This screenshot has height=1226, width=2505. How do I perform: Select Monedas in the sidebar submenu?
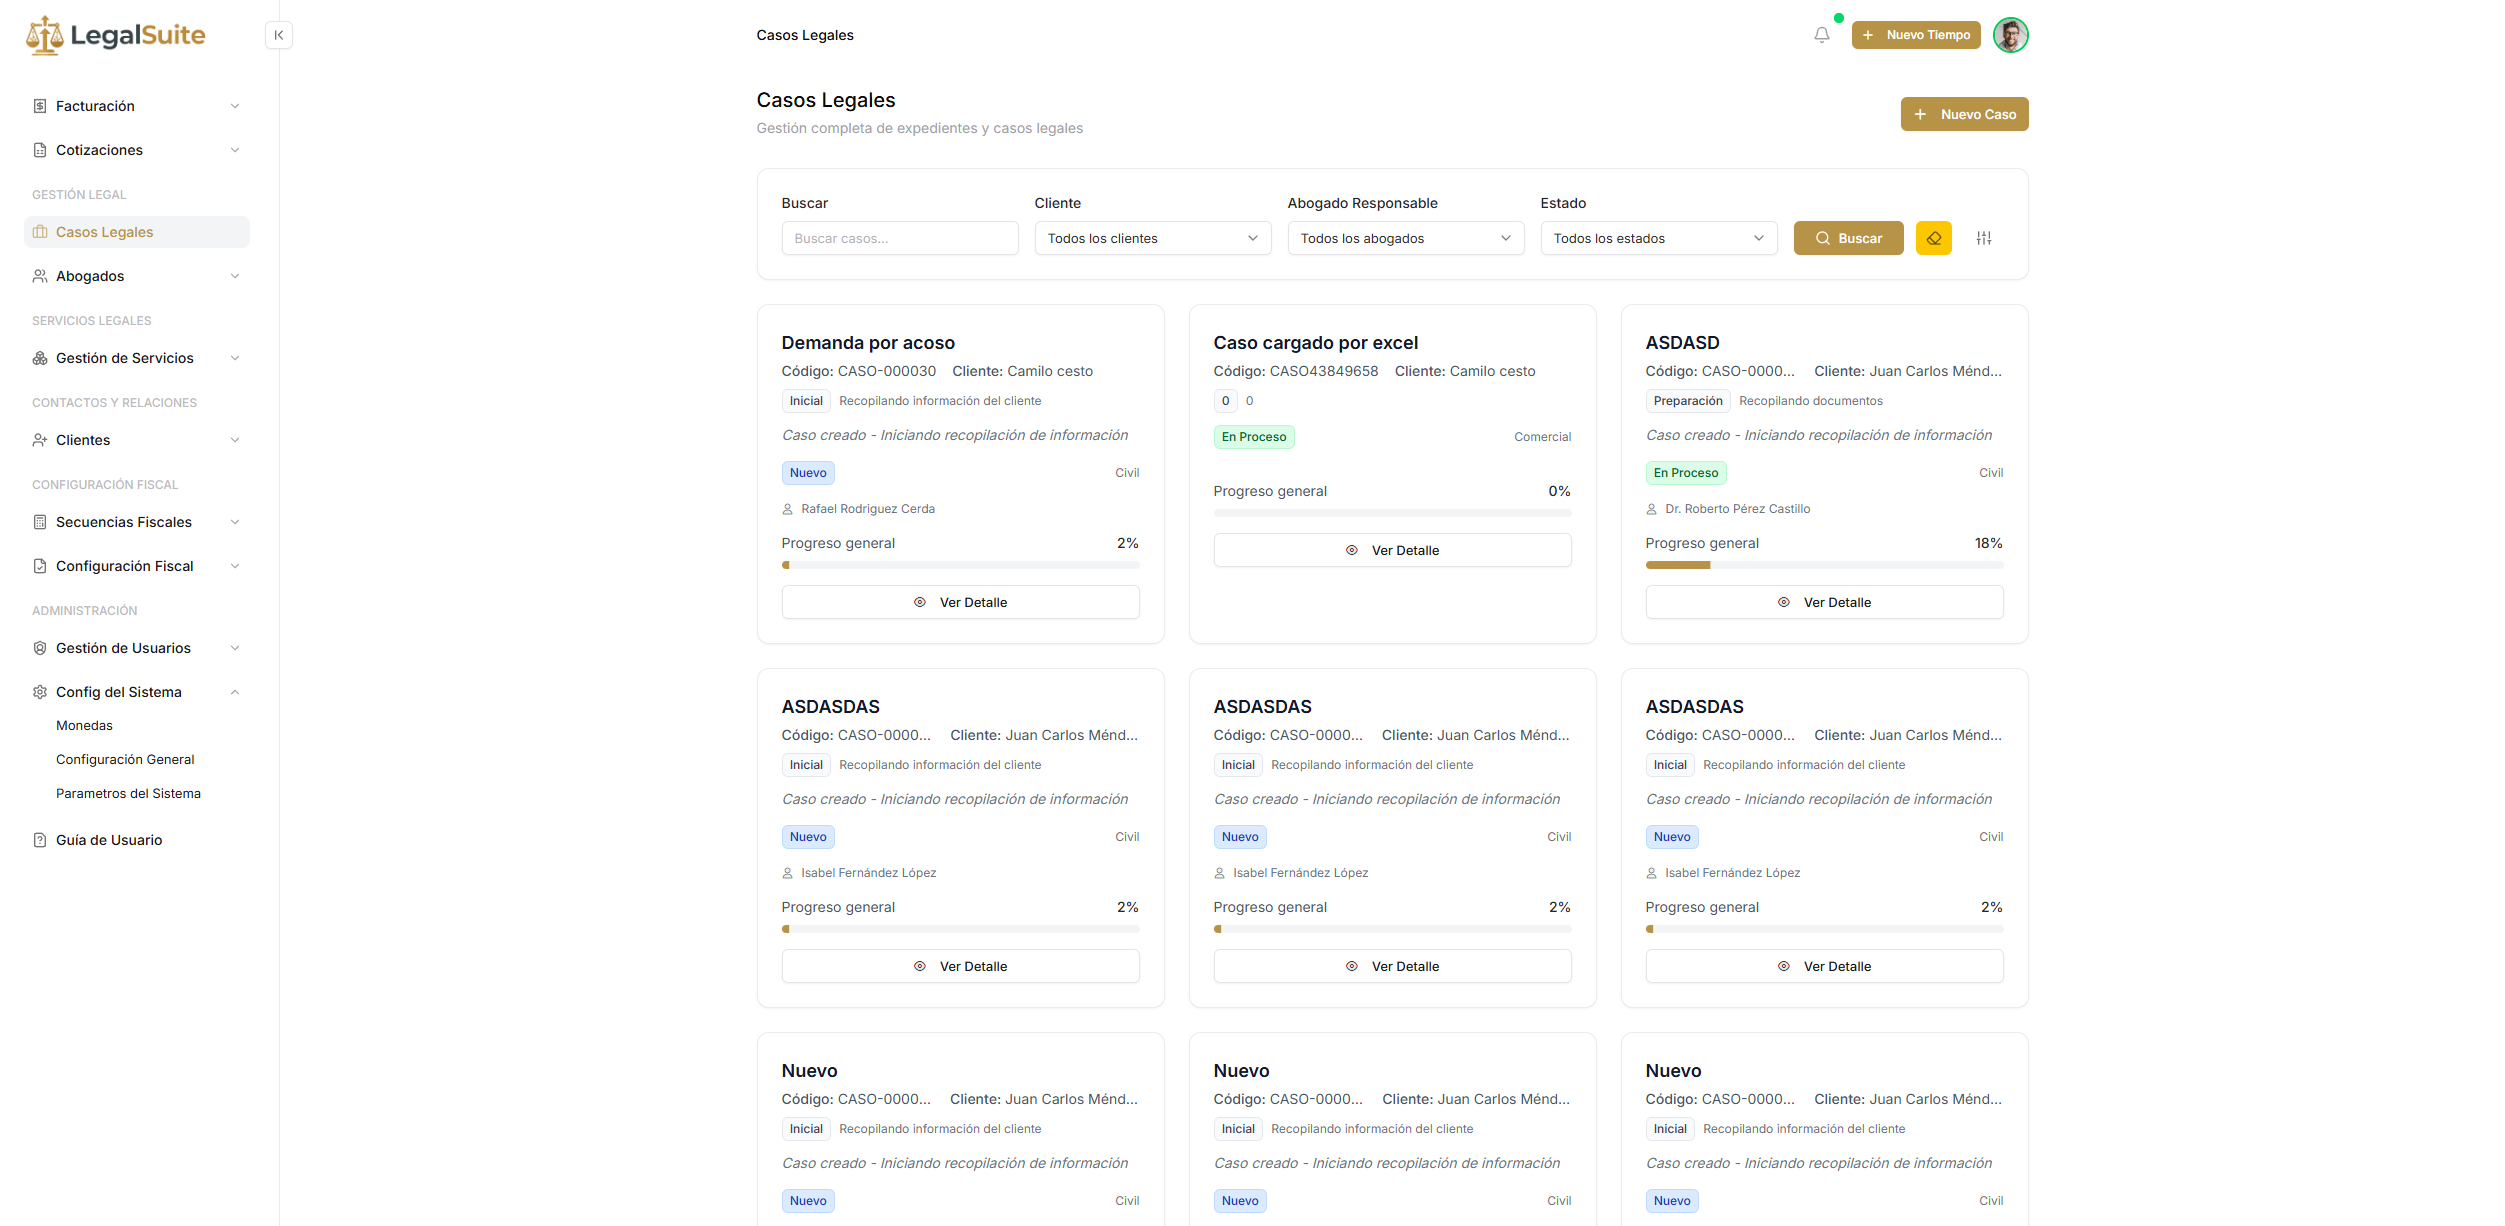(x=84, y=726)
